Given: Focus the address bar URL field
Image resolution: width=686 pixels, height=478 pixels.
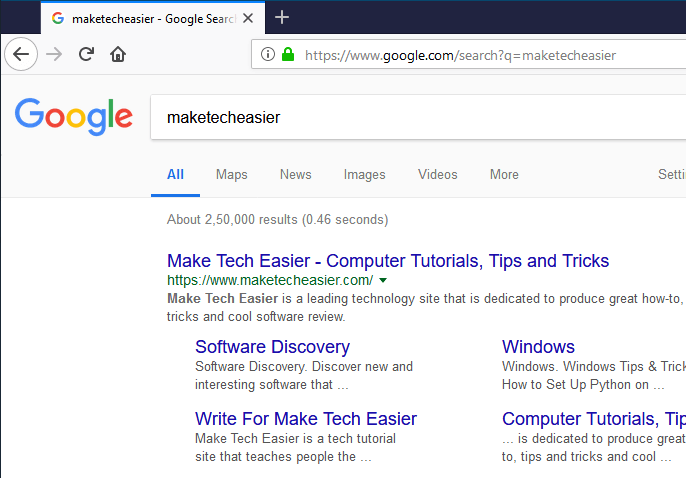Looking at the screenshot, I should pyautogui.click(x=469, y=55).
